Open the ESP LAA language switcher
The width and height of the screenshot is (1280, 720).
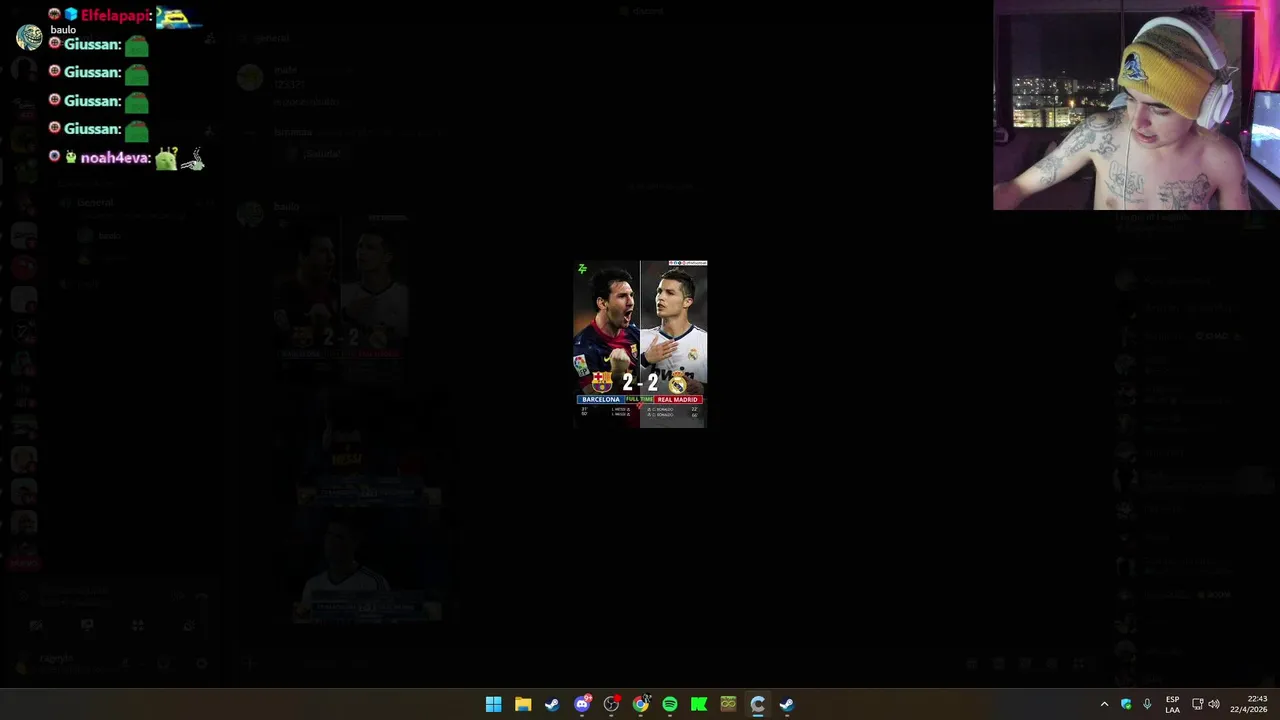pyautogui.click(x=1172, y=704)
